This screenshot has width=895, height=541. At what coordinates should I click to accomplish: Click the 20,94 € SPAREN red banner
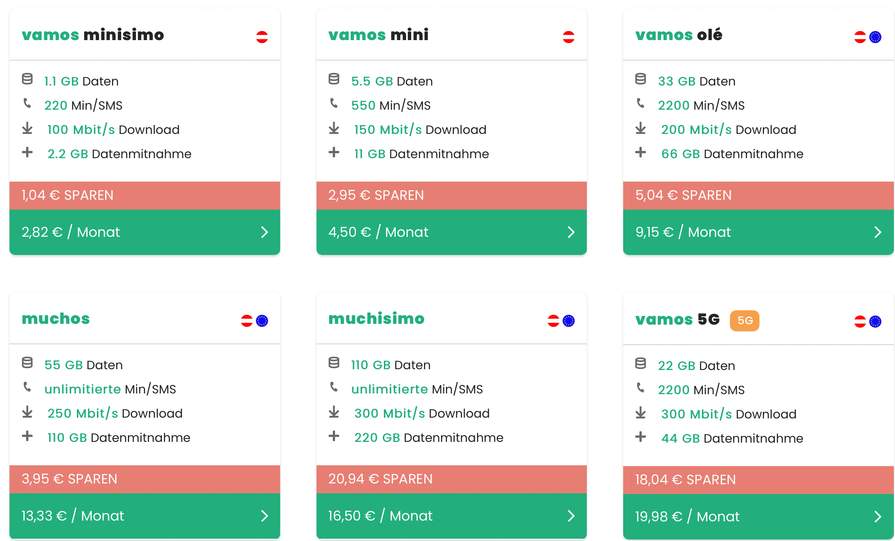click(451, 479)
